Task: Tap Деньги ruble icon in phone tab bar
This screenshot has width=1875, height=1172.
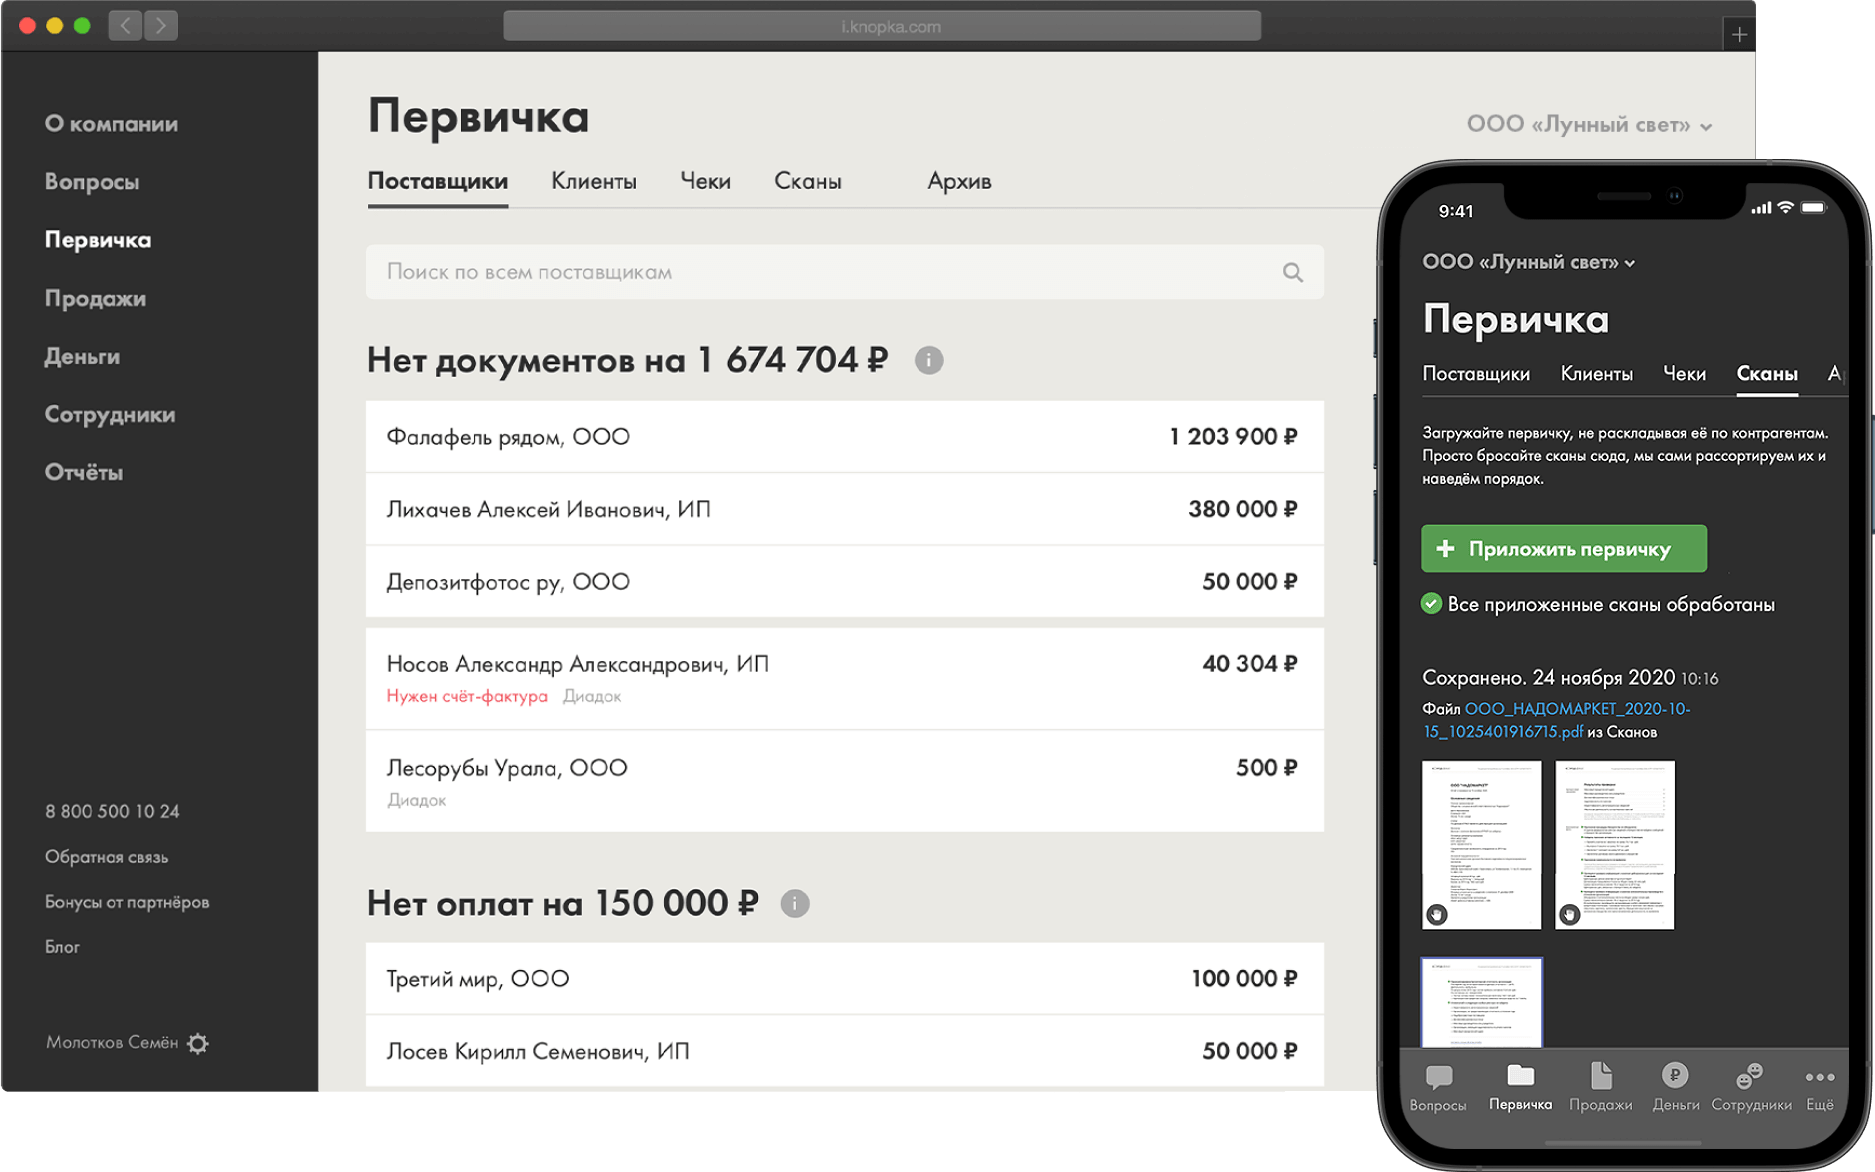Action: click(1675, 1075)
